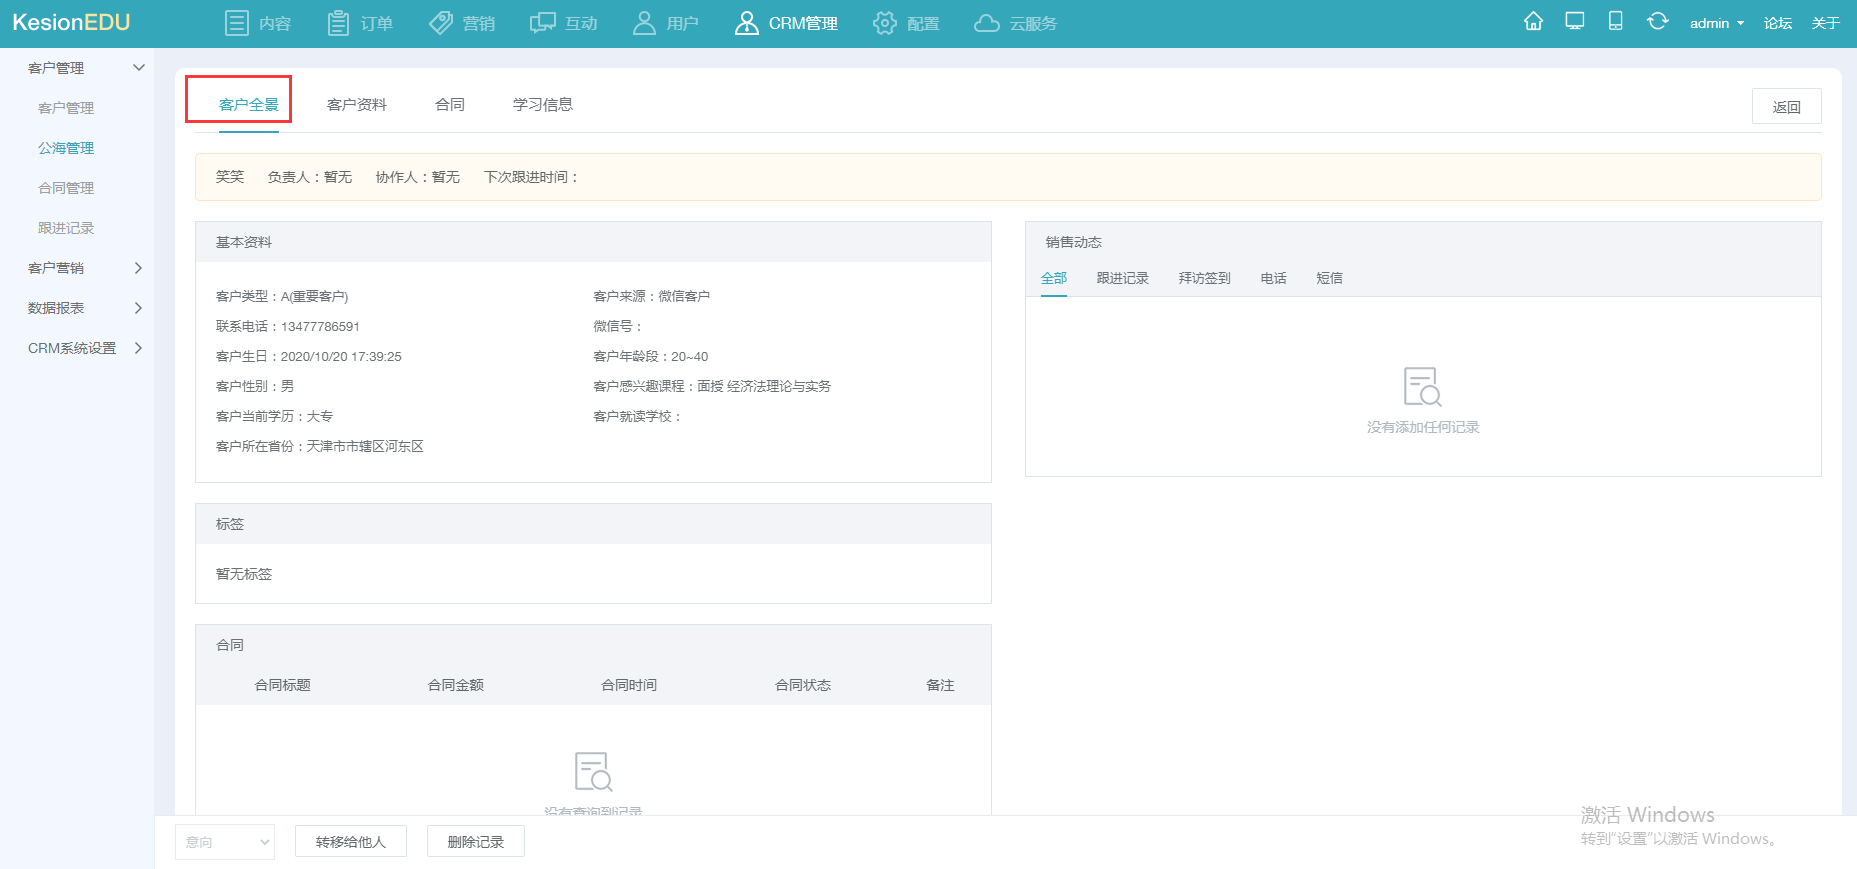Image resolution: width=1857 pixels, height=869 pixels.
Task: Open the 用户 user module icon
Action: click(644, 23)
